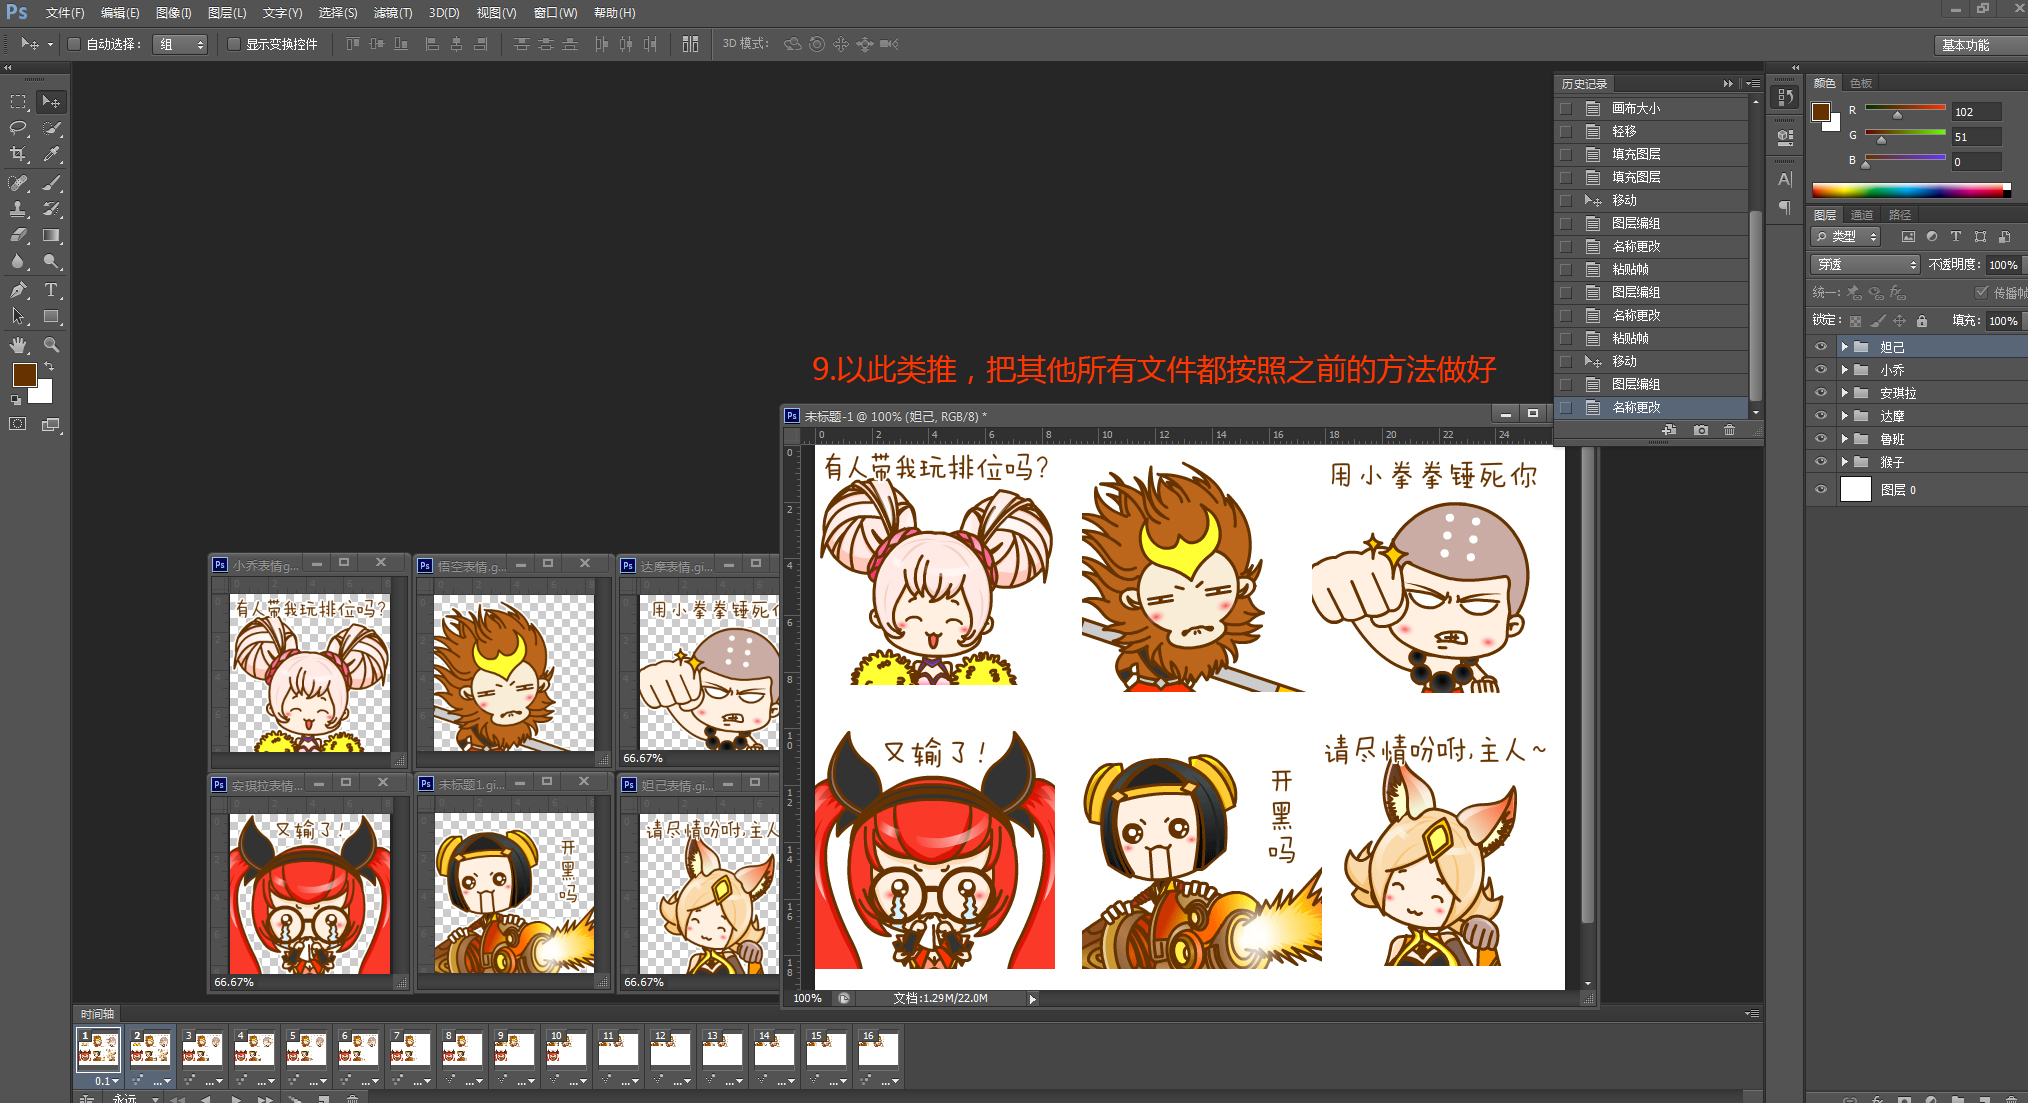2028x1103 pixels.
Task: Switch to the 通道 tab
Action: (1861, 215)
